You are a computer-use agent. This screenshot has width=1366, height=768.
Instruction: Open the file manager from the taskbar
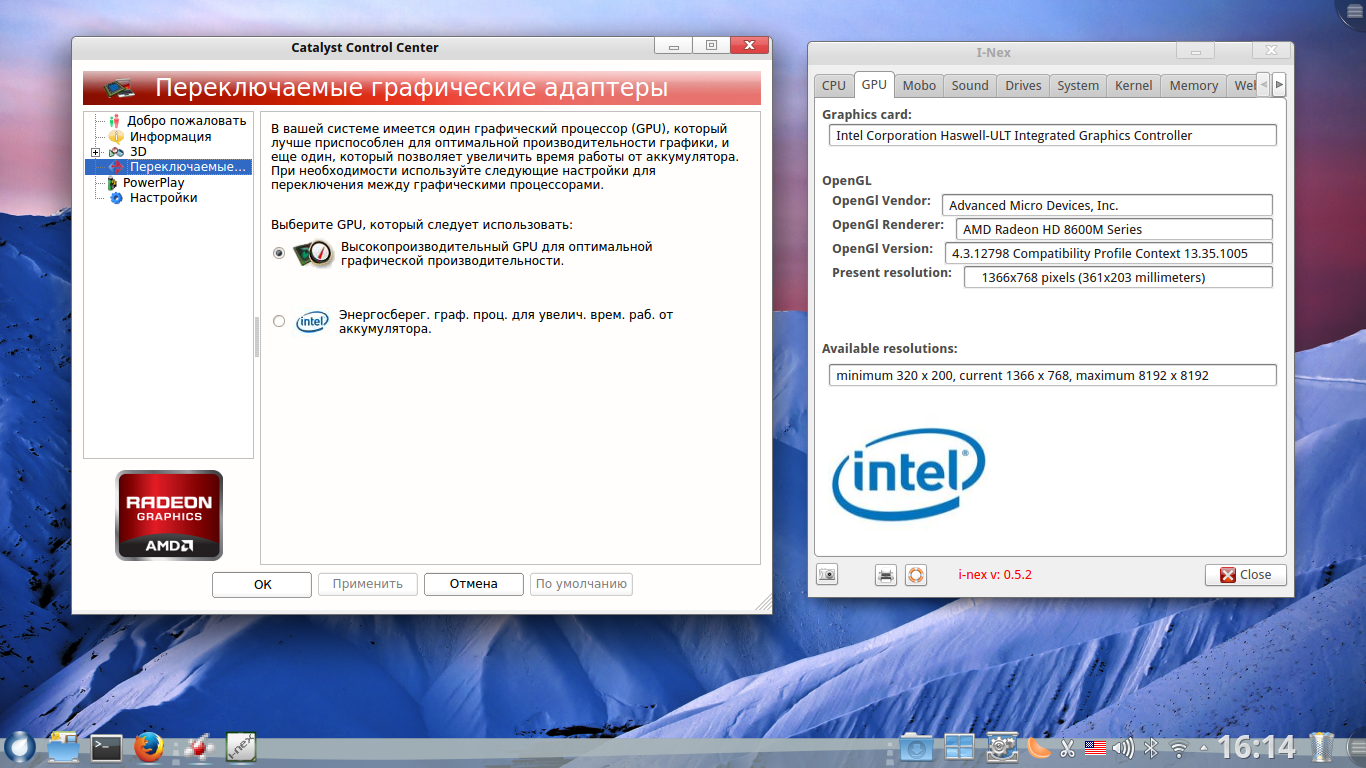[x=63, y=747]
